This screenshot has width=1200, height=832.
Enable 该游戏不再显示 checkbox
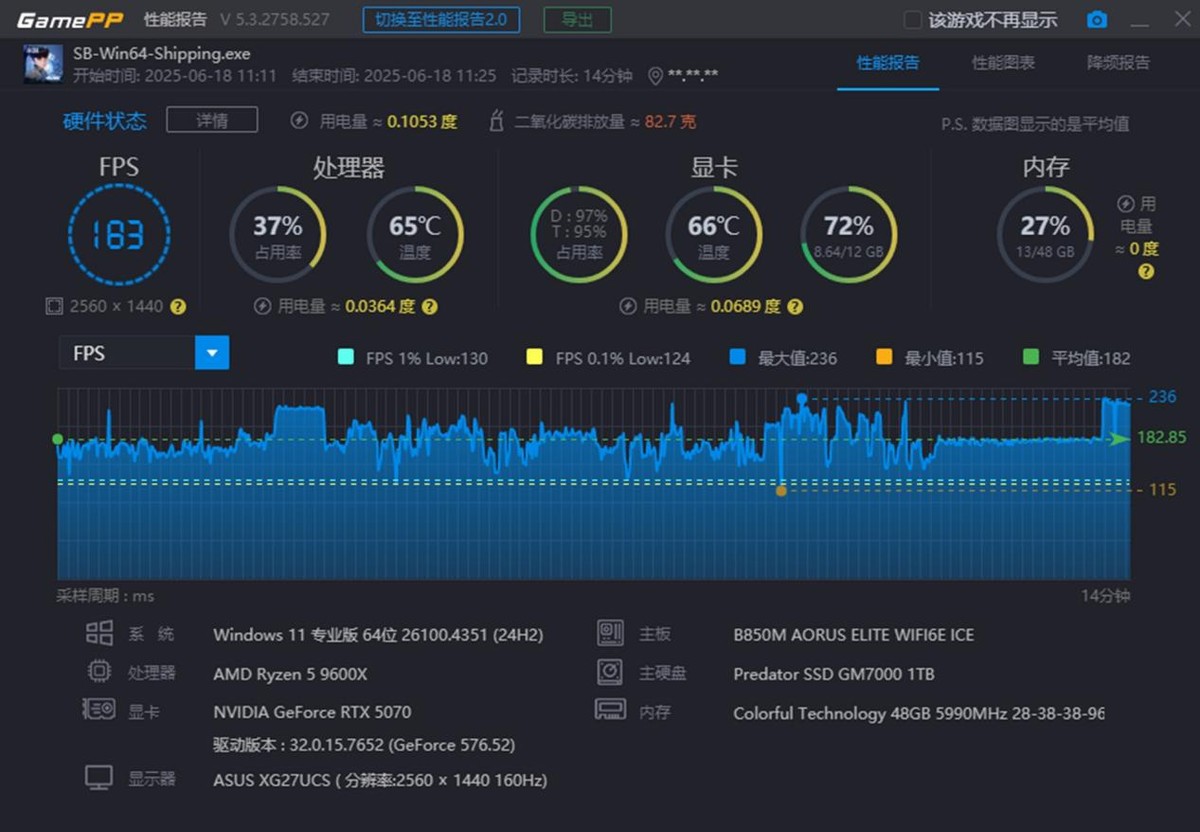point(912,20)
